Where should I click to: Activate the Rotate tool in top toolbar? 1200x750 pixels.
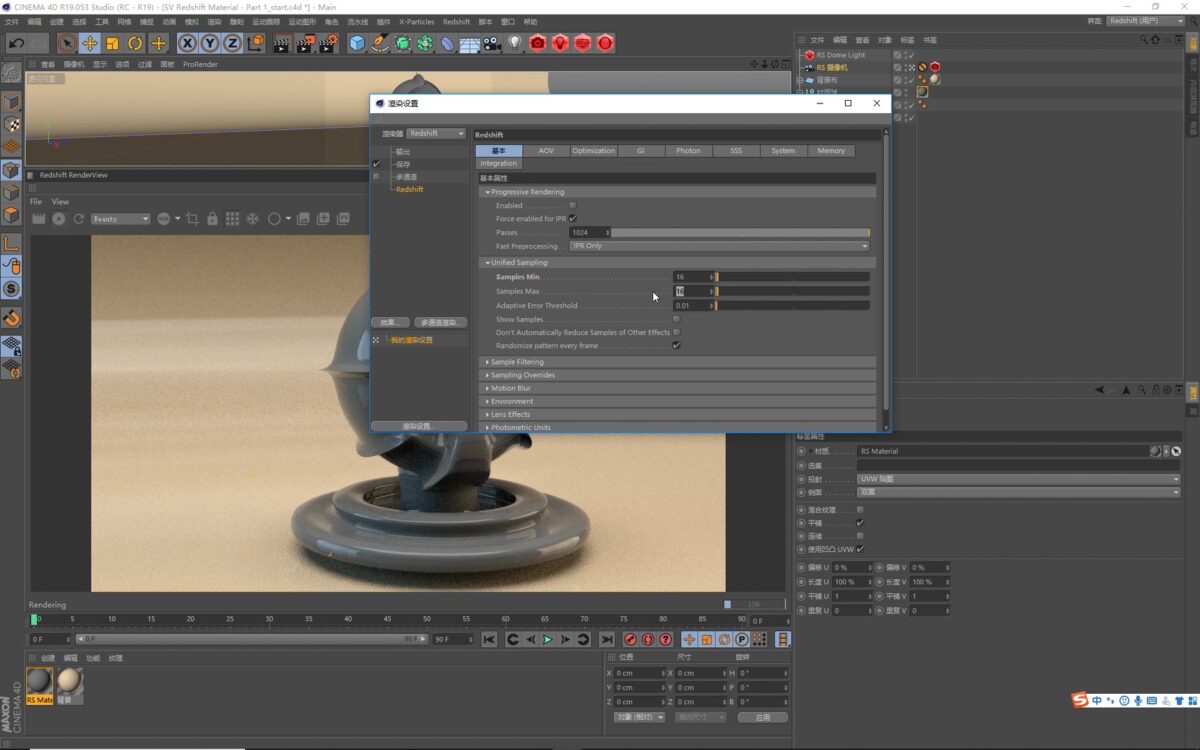coord(135,43)
